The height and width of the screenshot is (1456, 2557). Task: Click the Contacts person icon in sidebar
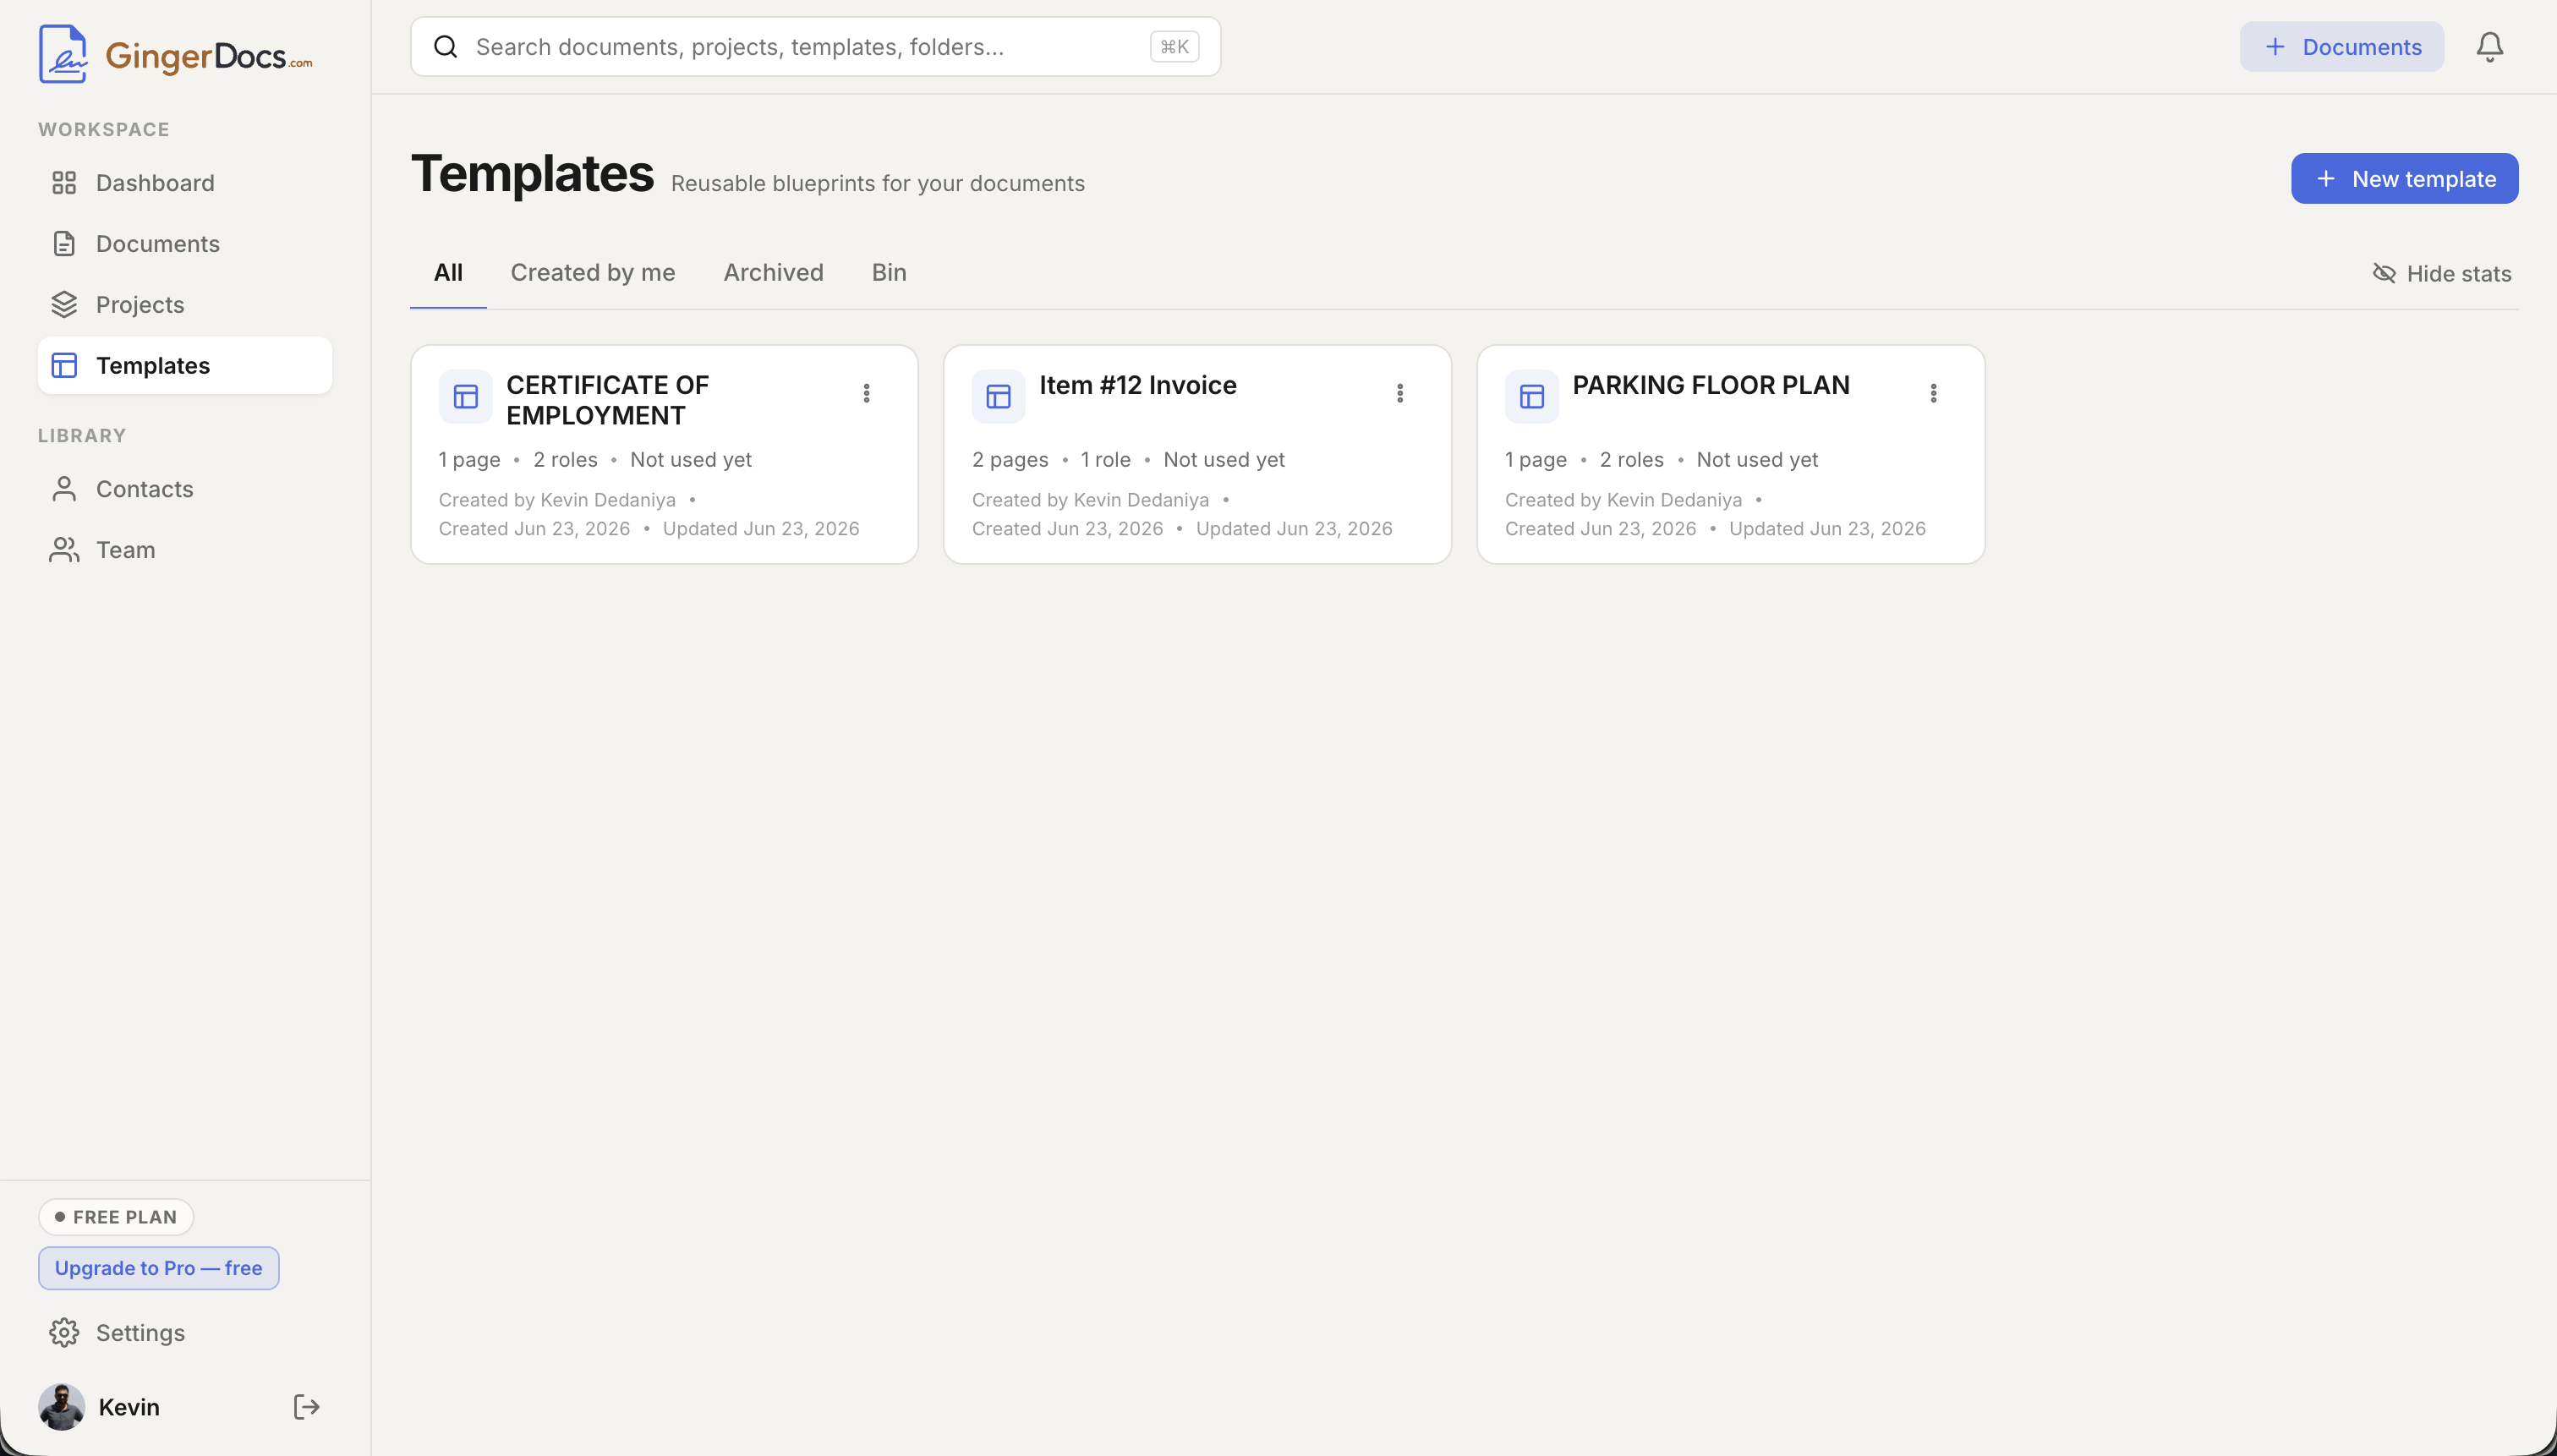[x=64, y=489]
